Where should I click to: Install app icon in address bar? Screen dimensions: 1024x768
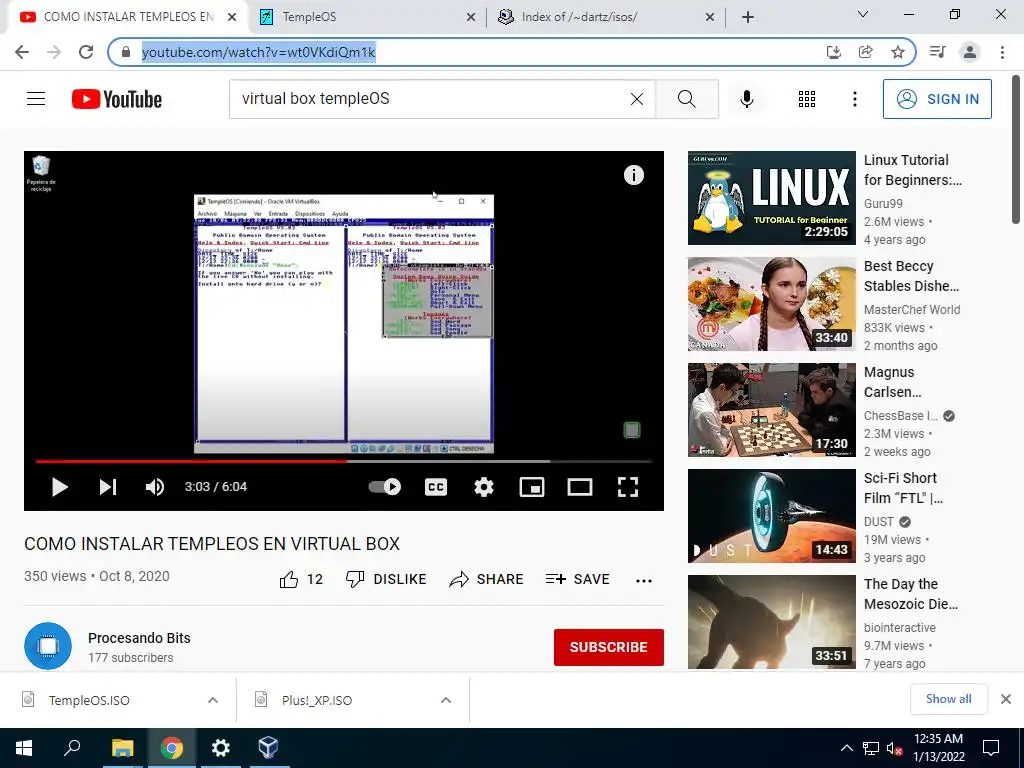pos(833,52)
